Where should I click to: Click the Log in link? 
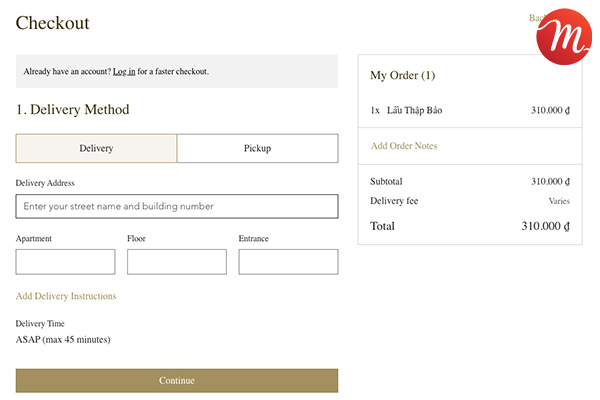(x=124, y=72)
